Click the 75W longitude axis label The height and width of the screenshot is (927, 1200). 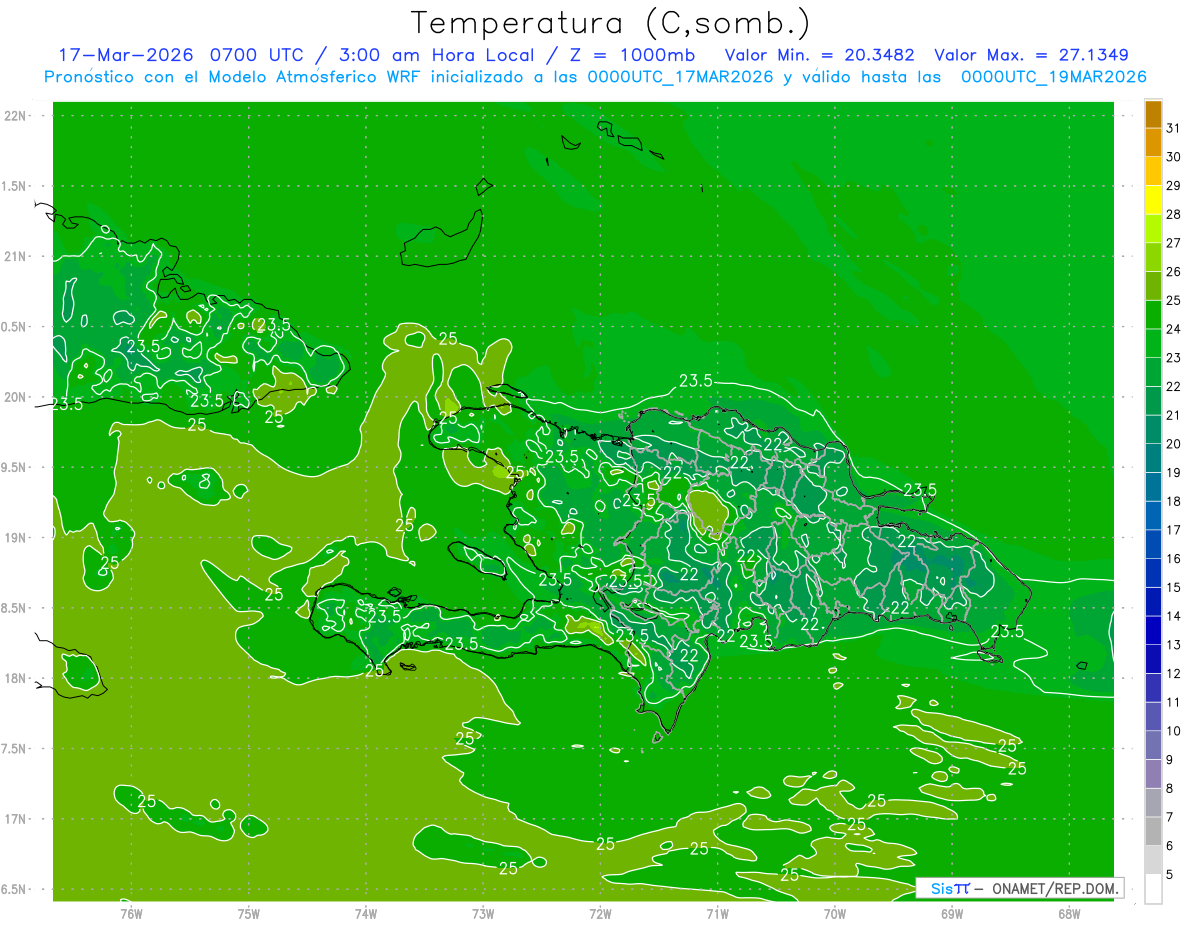pyautogui.click(x=249, y=913)
